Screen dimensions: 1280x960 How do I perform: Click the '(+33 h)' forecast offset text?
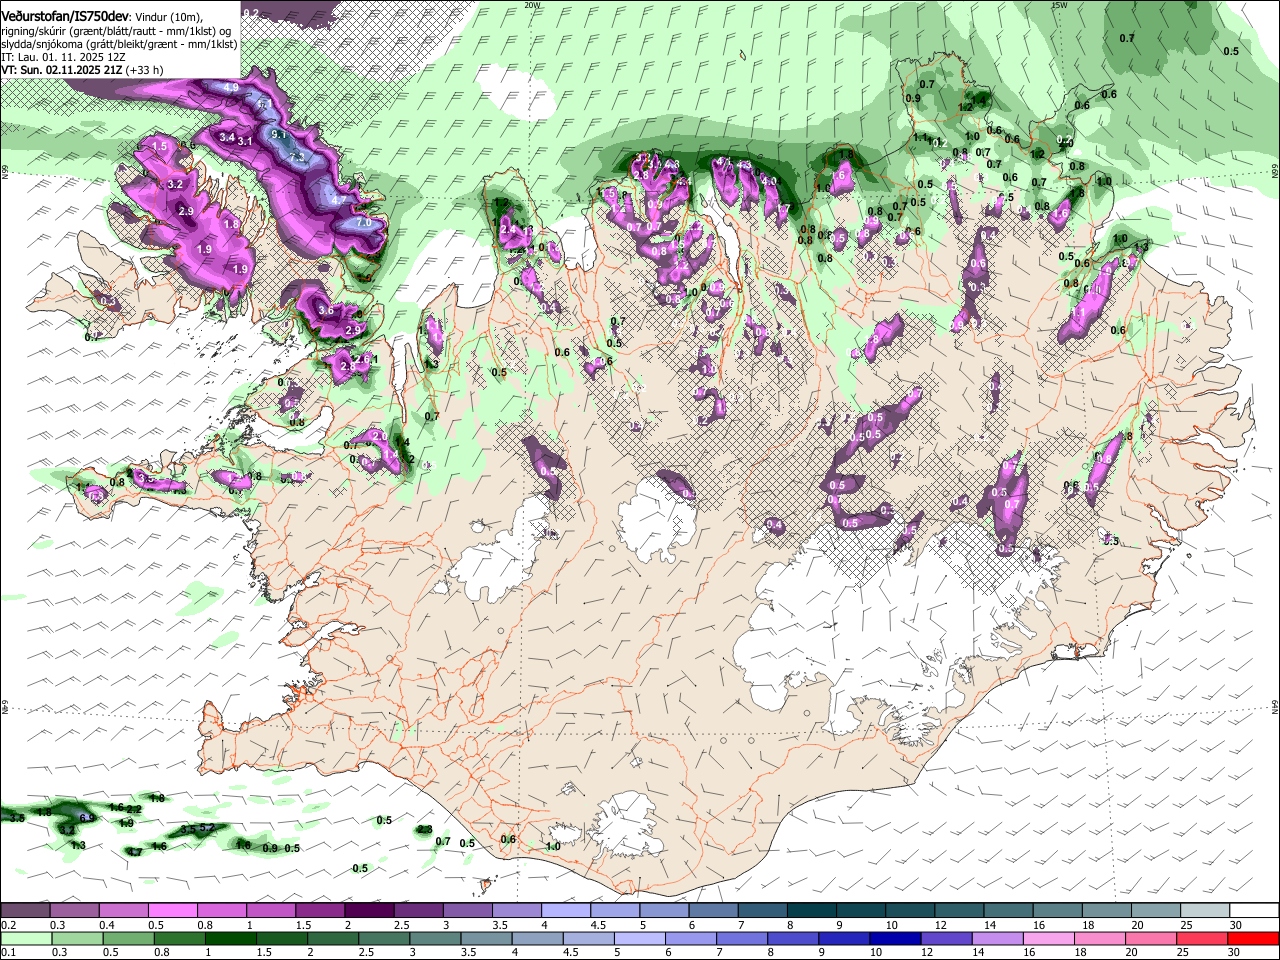tap(145, 70)
